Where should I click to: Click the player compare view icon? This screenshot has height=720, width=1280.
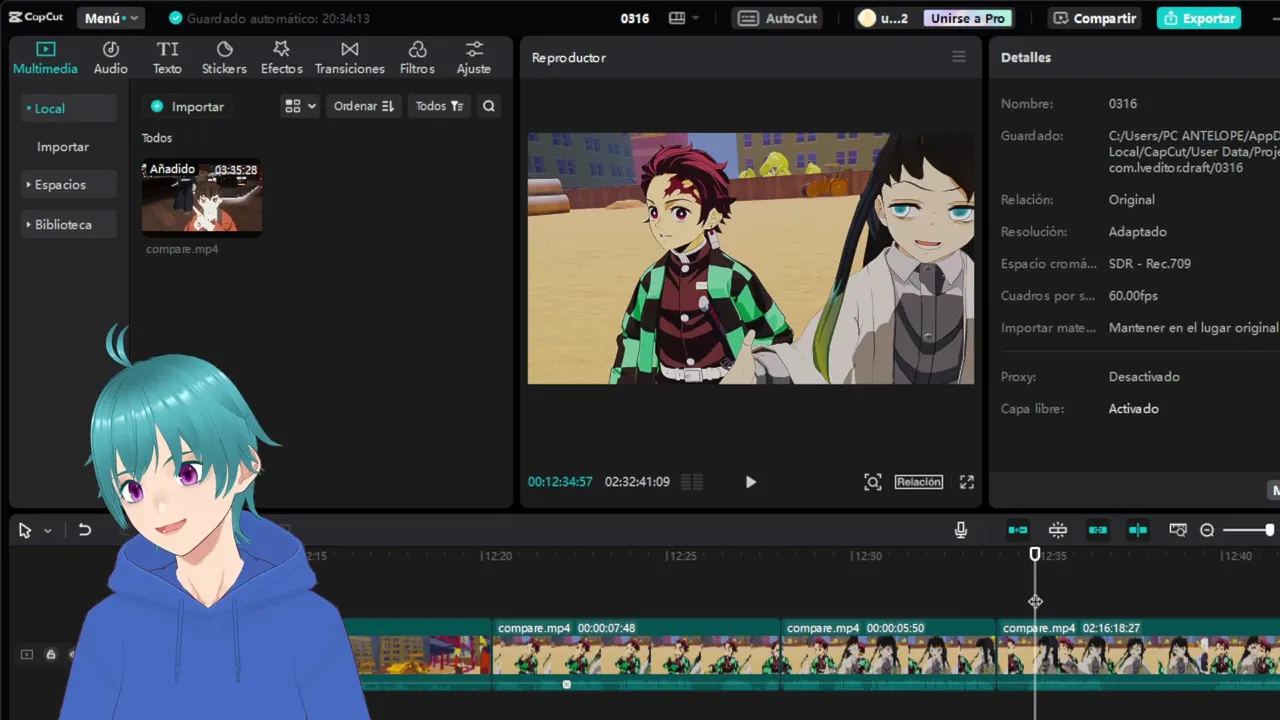[692, 482]
